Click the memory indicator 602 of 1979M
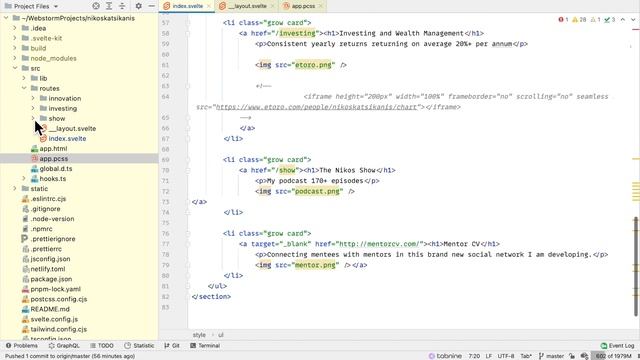 613,356
